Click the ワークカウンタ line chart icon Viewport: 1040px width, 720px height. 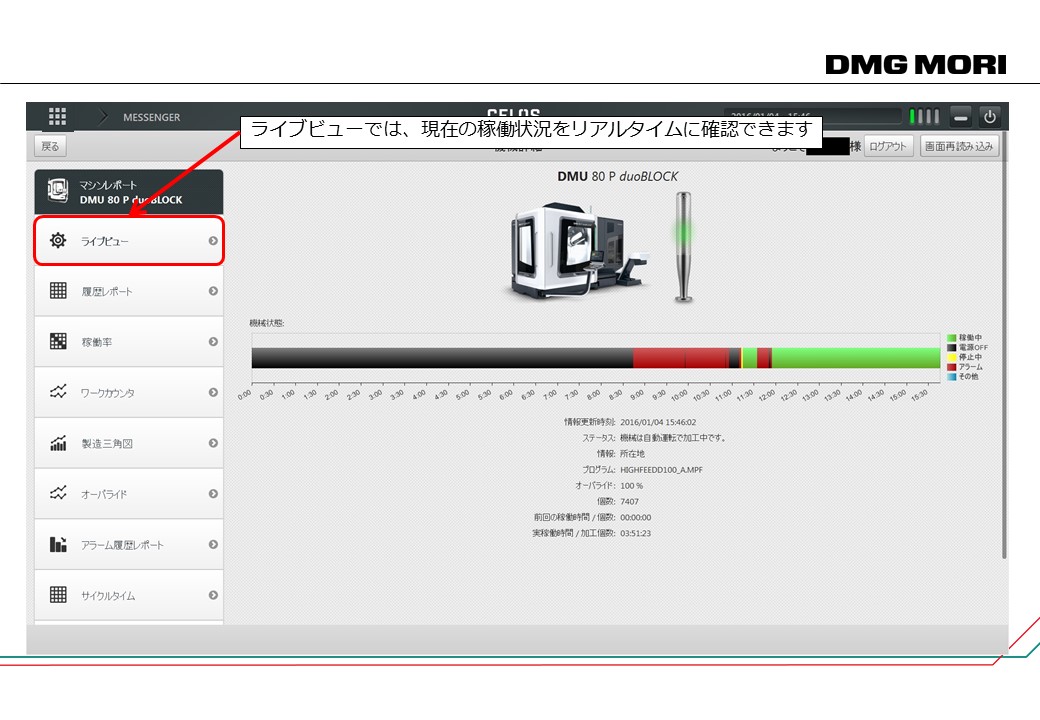pyautogui.click(x=58, y=392)
